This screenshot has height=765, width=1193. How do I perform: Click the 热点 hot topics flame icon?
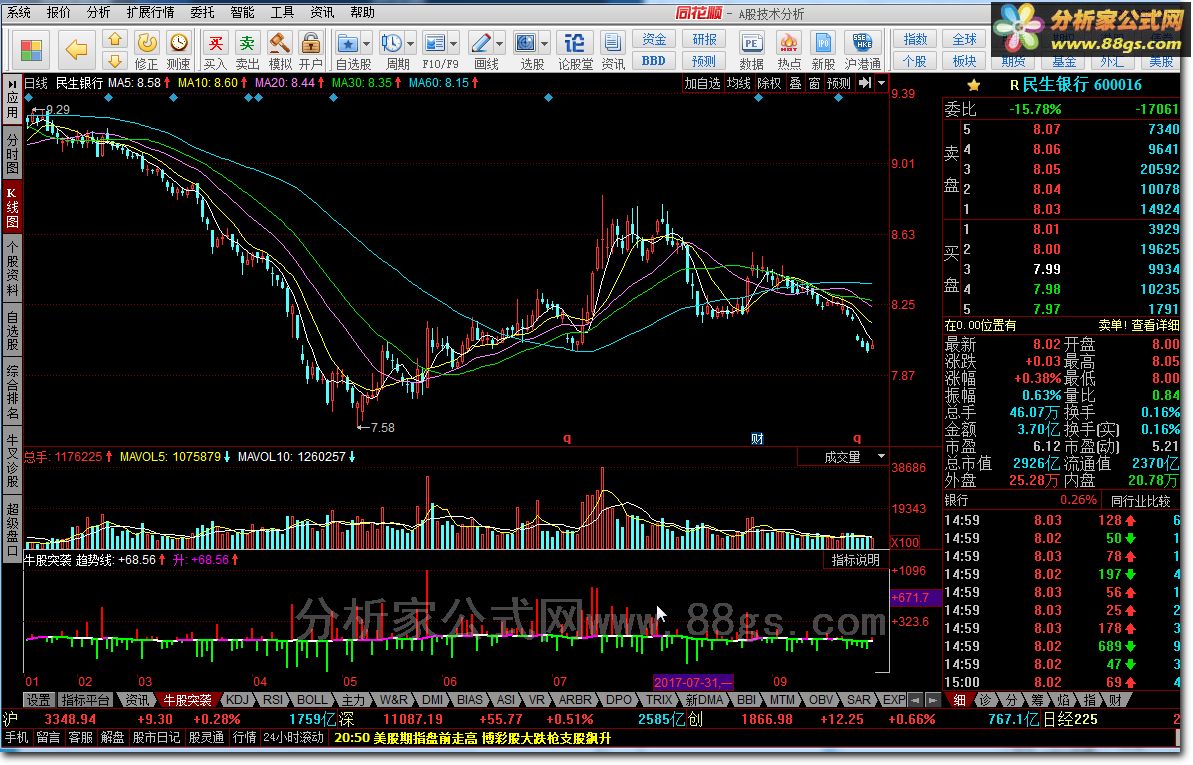click(x=789, y=50)
